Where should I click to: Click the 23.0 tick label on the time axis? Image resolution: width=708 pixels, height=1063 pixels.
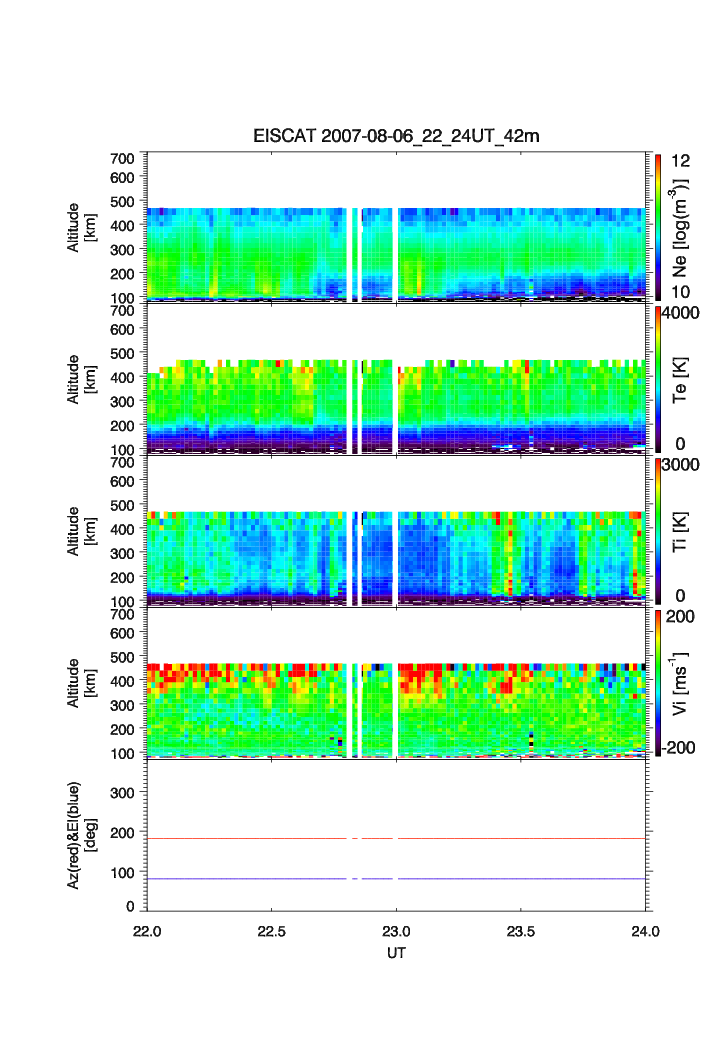(x=397, y=931)
